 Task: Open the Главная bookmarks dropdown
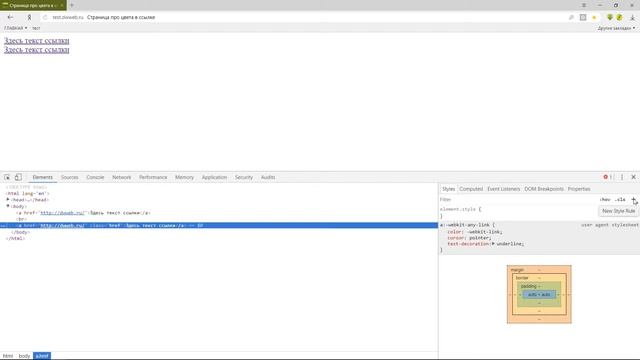click(16, 28)
